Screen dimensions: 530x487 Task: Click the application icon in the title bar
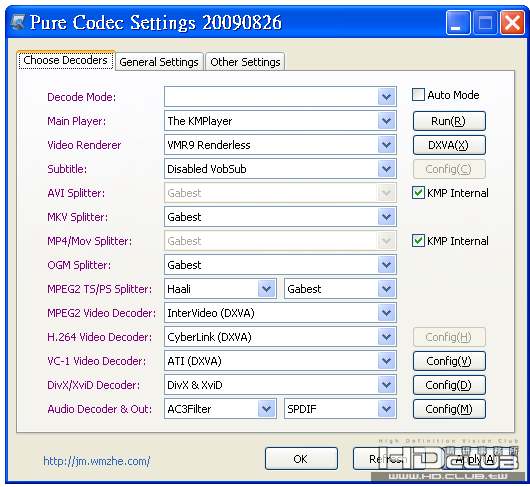(18, 22)
